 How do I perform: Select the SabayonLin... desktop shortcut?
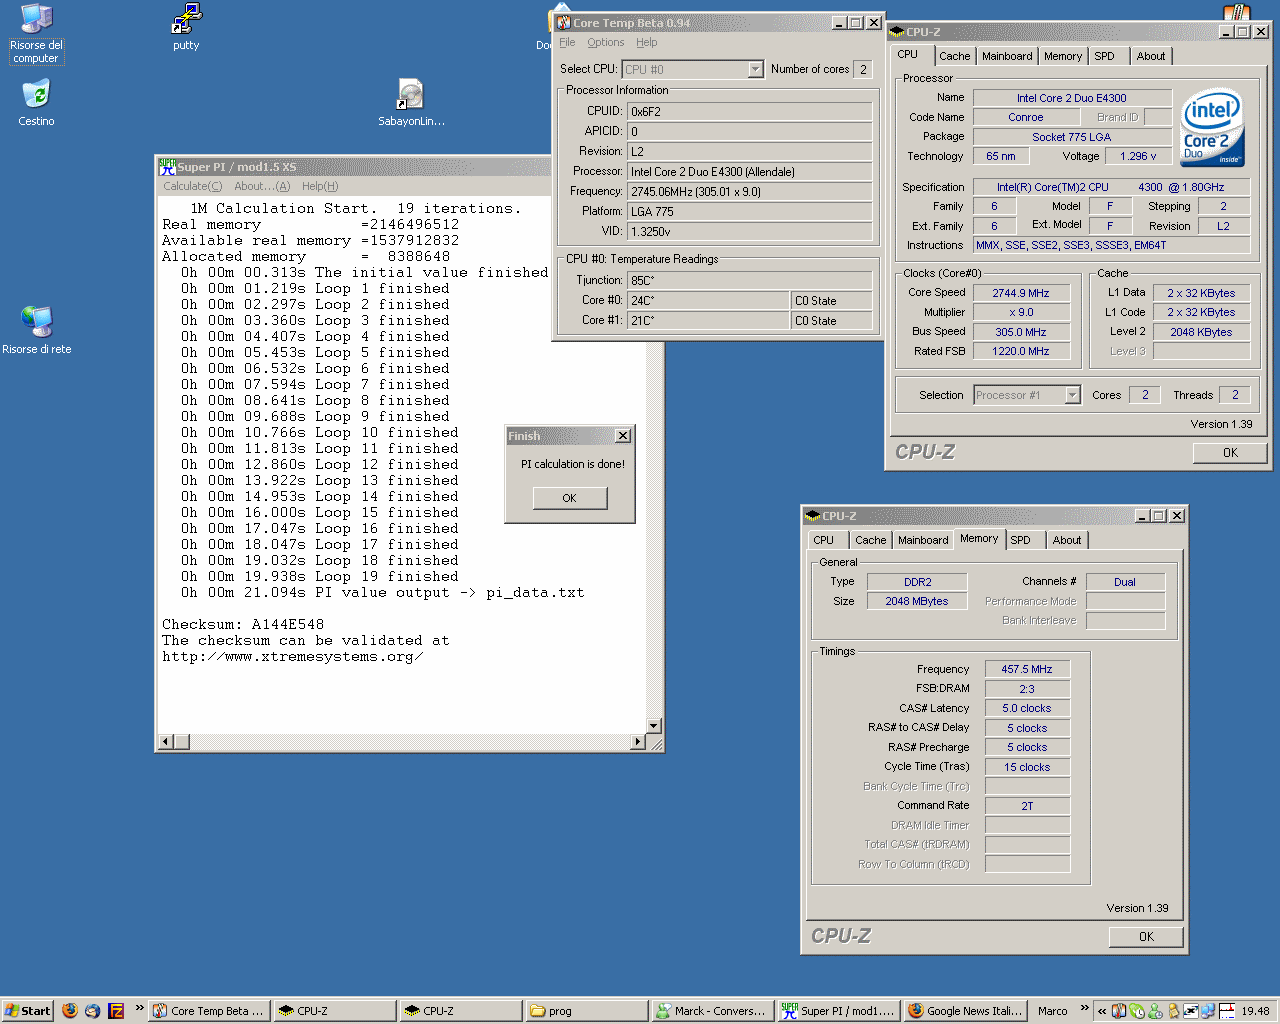click(411, 103)
